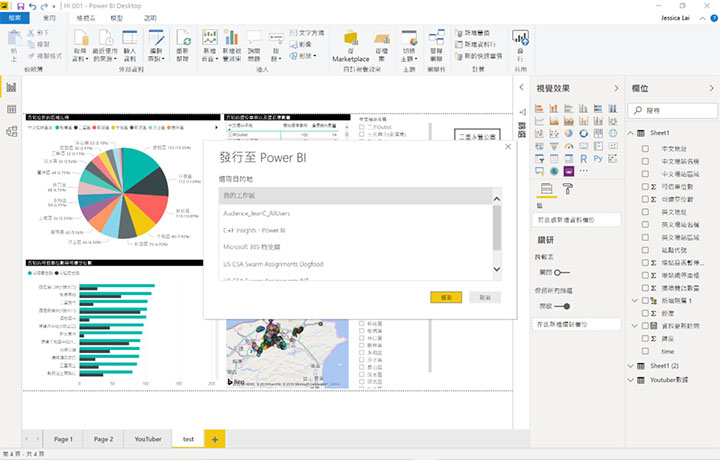Open the File (檔案) tab

15,18
